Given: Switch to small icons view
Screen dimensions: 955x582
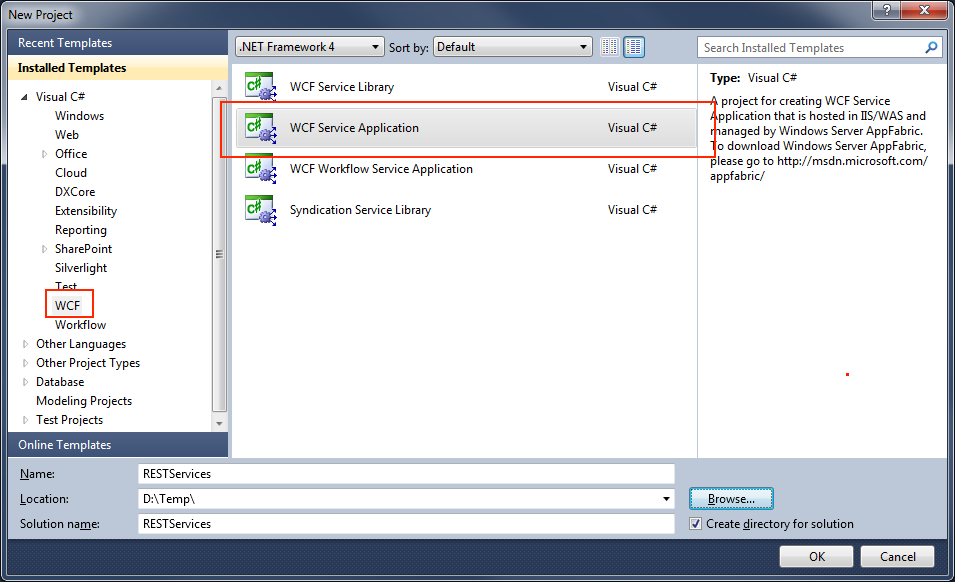Looking at the screenshot, I should click(610, 47).
